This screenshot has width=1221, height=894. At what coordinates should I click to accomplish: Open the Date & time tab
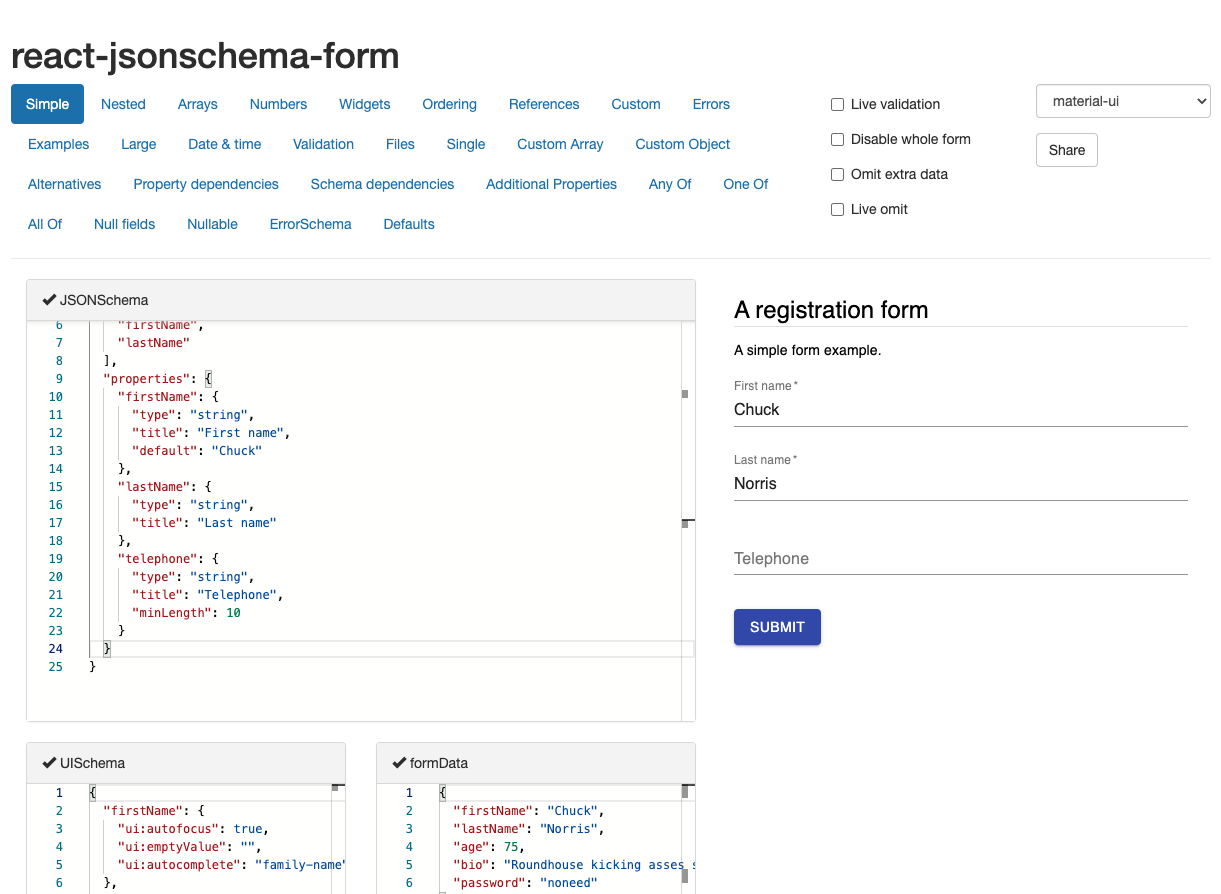coord(225,144)
